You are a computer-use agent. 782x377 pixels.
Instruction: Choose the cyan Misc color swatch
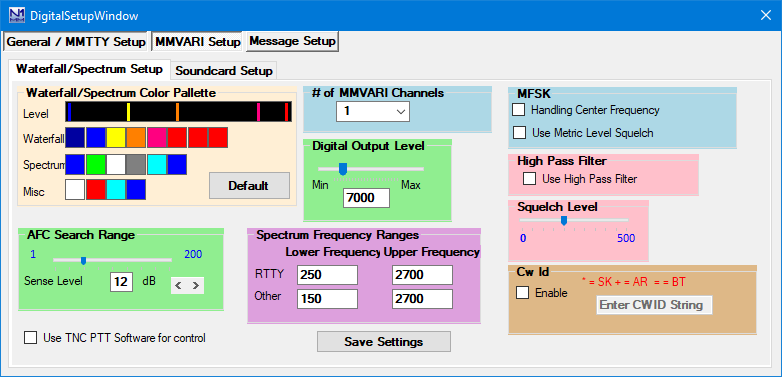[x=116, y=189]
